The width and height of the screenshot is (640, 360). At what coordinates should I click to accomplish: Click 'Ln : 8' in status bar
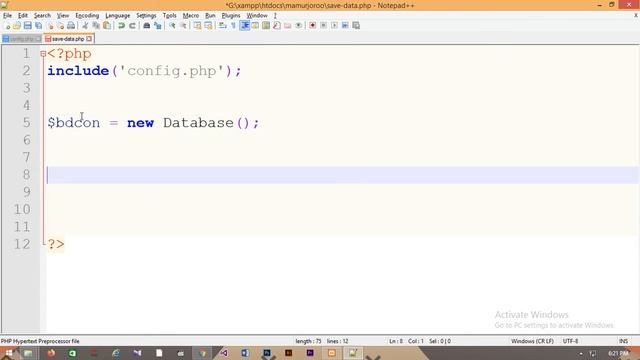pyautogui.click(x=396, y=341)
